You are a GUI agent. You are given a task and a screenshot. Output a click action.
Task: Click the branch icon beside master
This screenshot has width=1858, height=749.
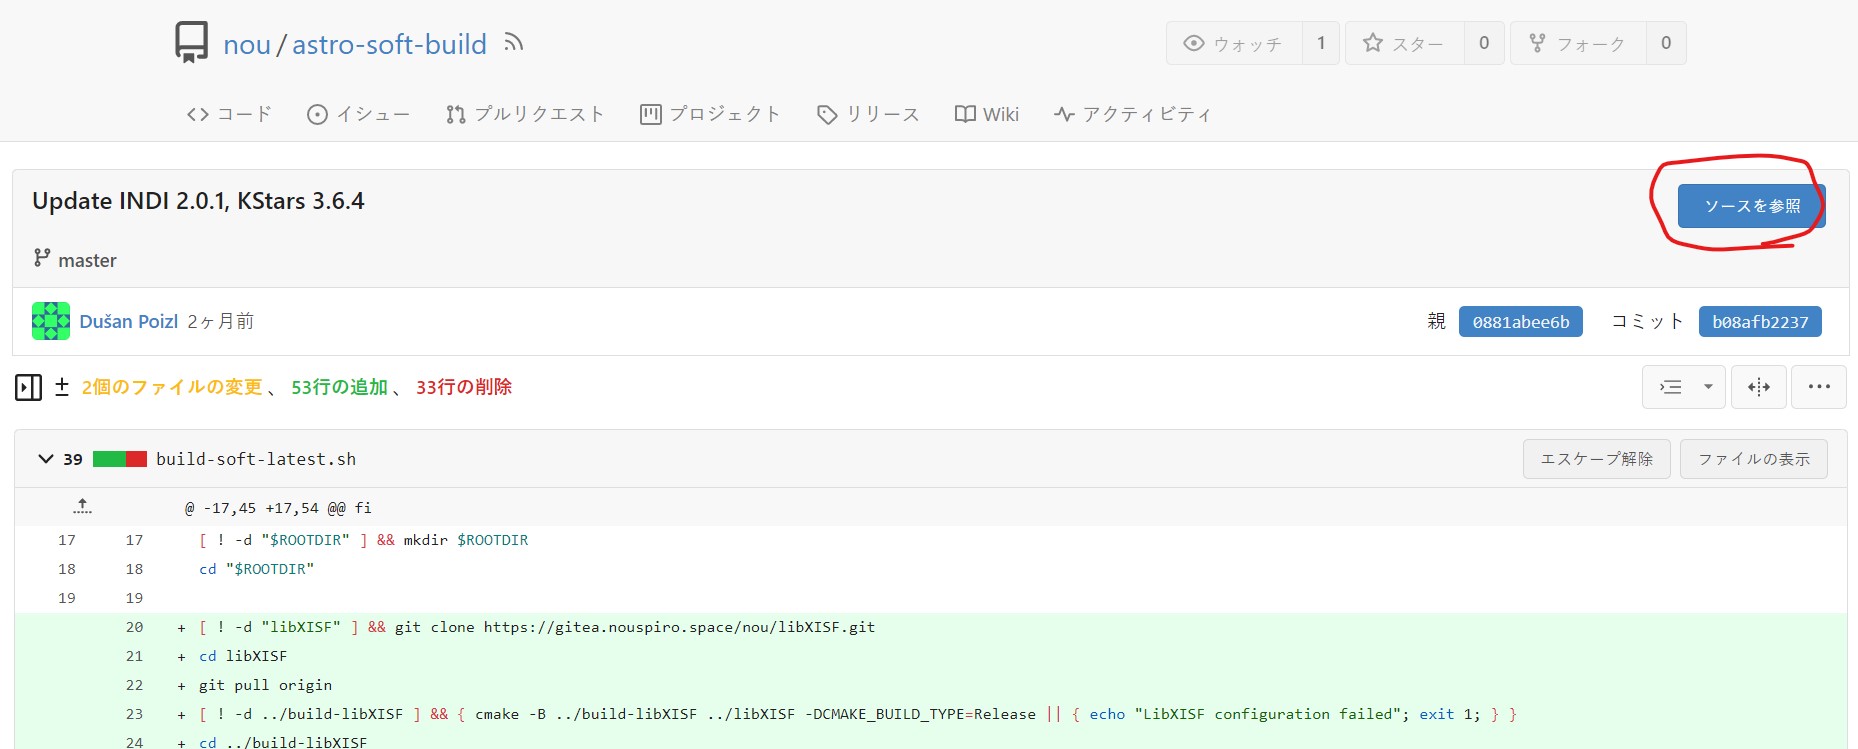tap(42, 258)
